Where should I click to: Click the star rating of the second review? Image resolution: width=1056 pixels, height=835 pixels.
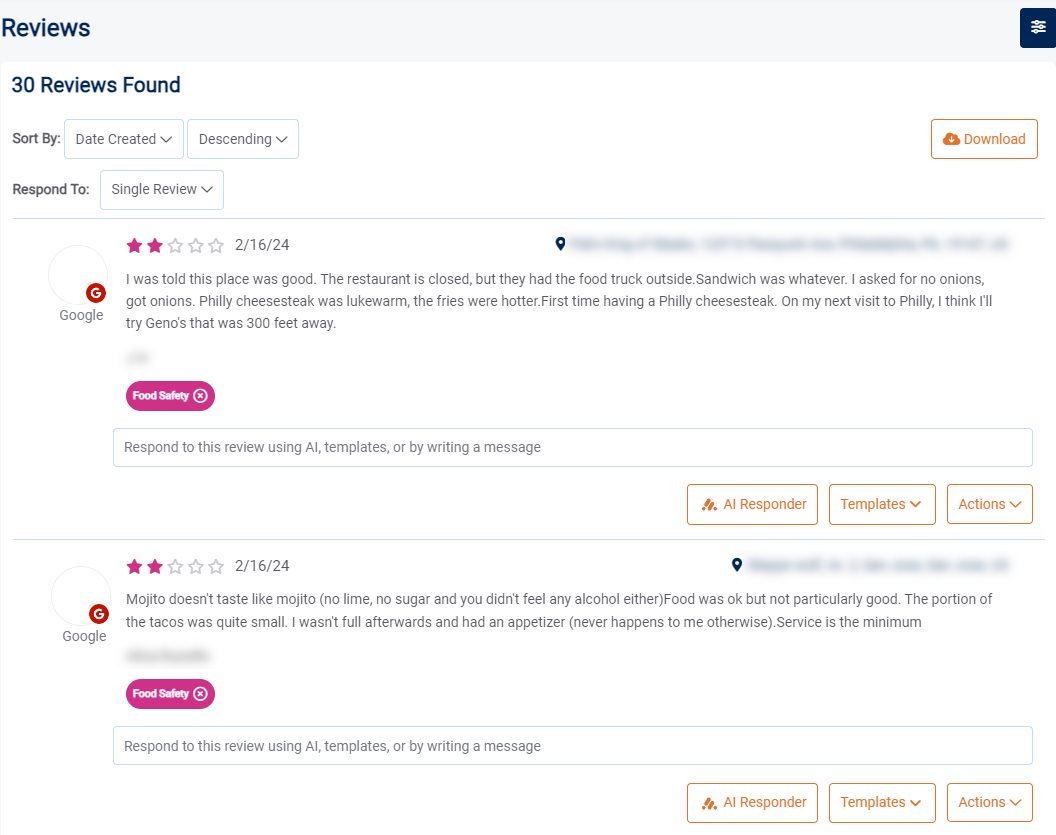click(175, 566)
